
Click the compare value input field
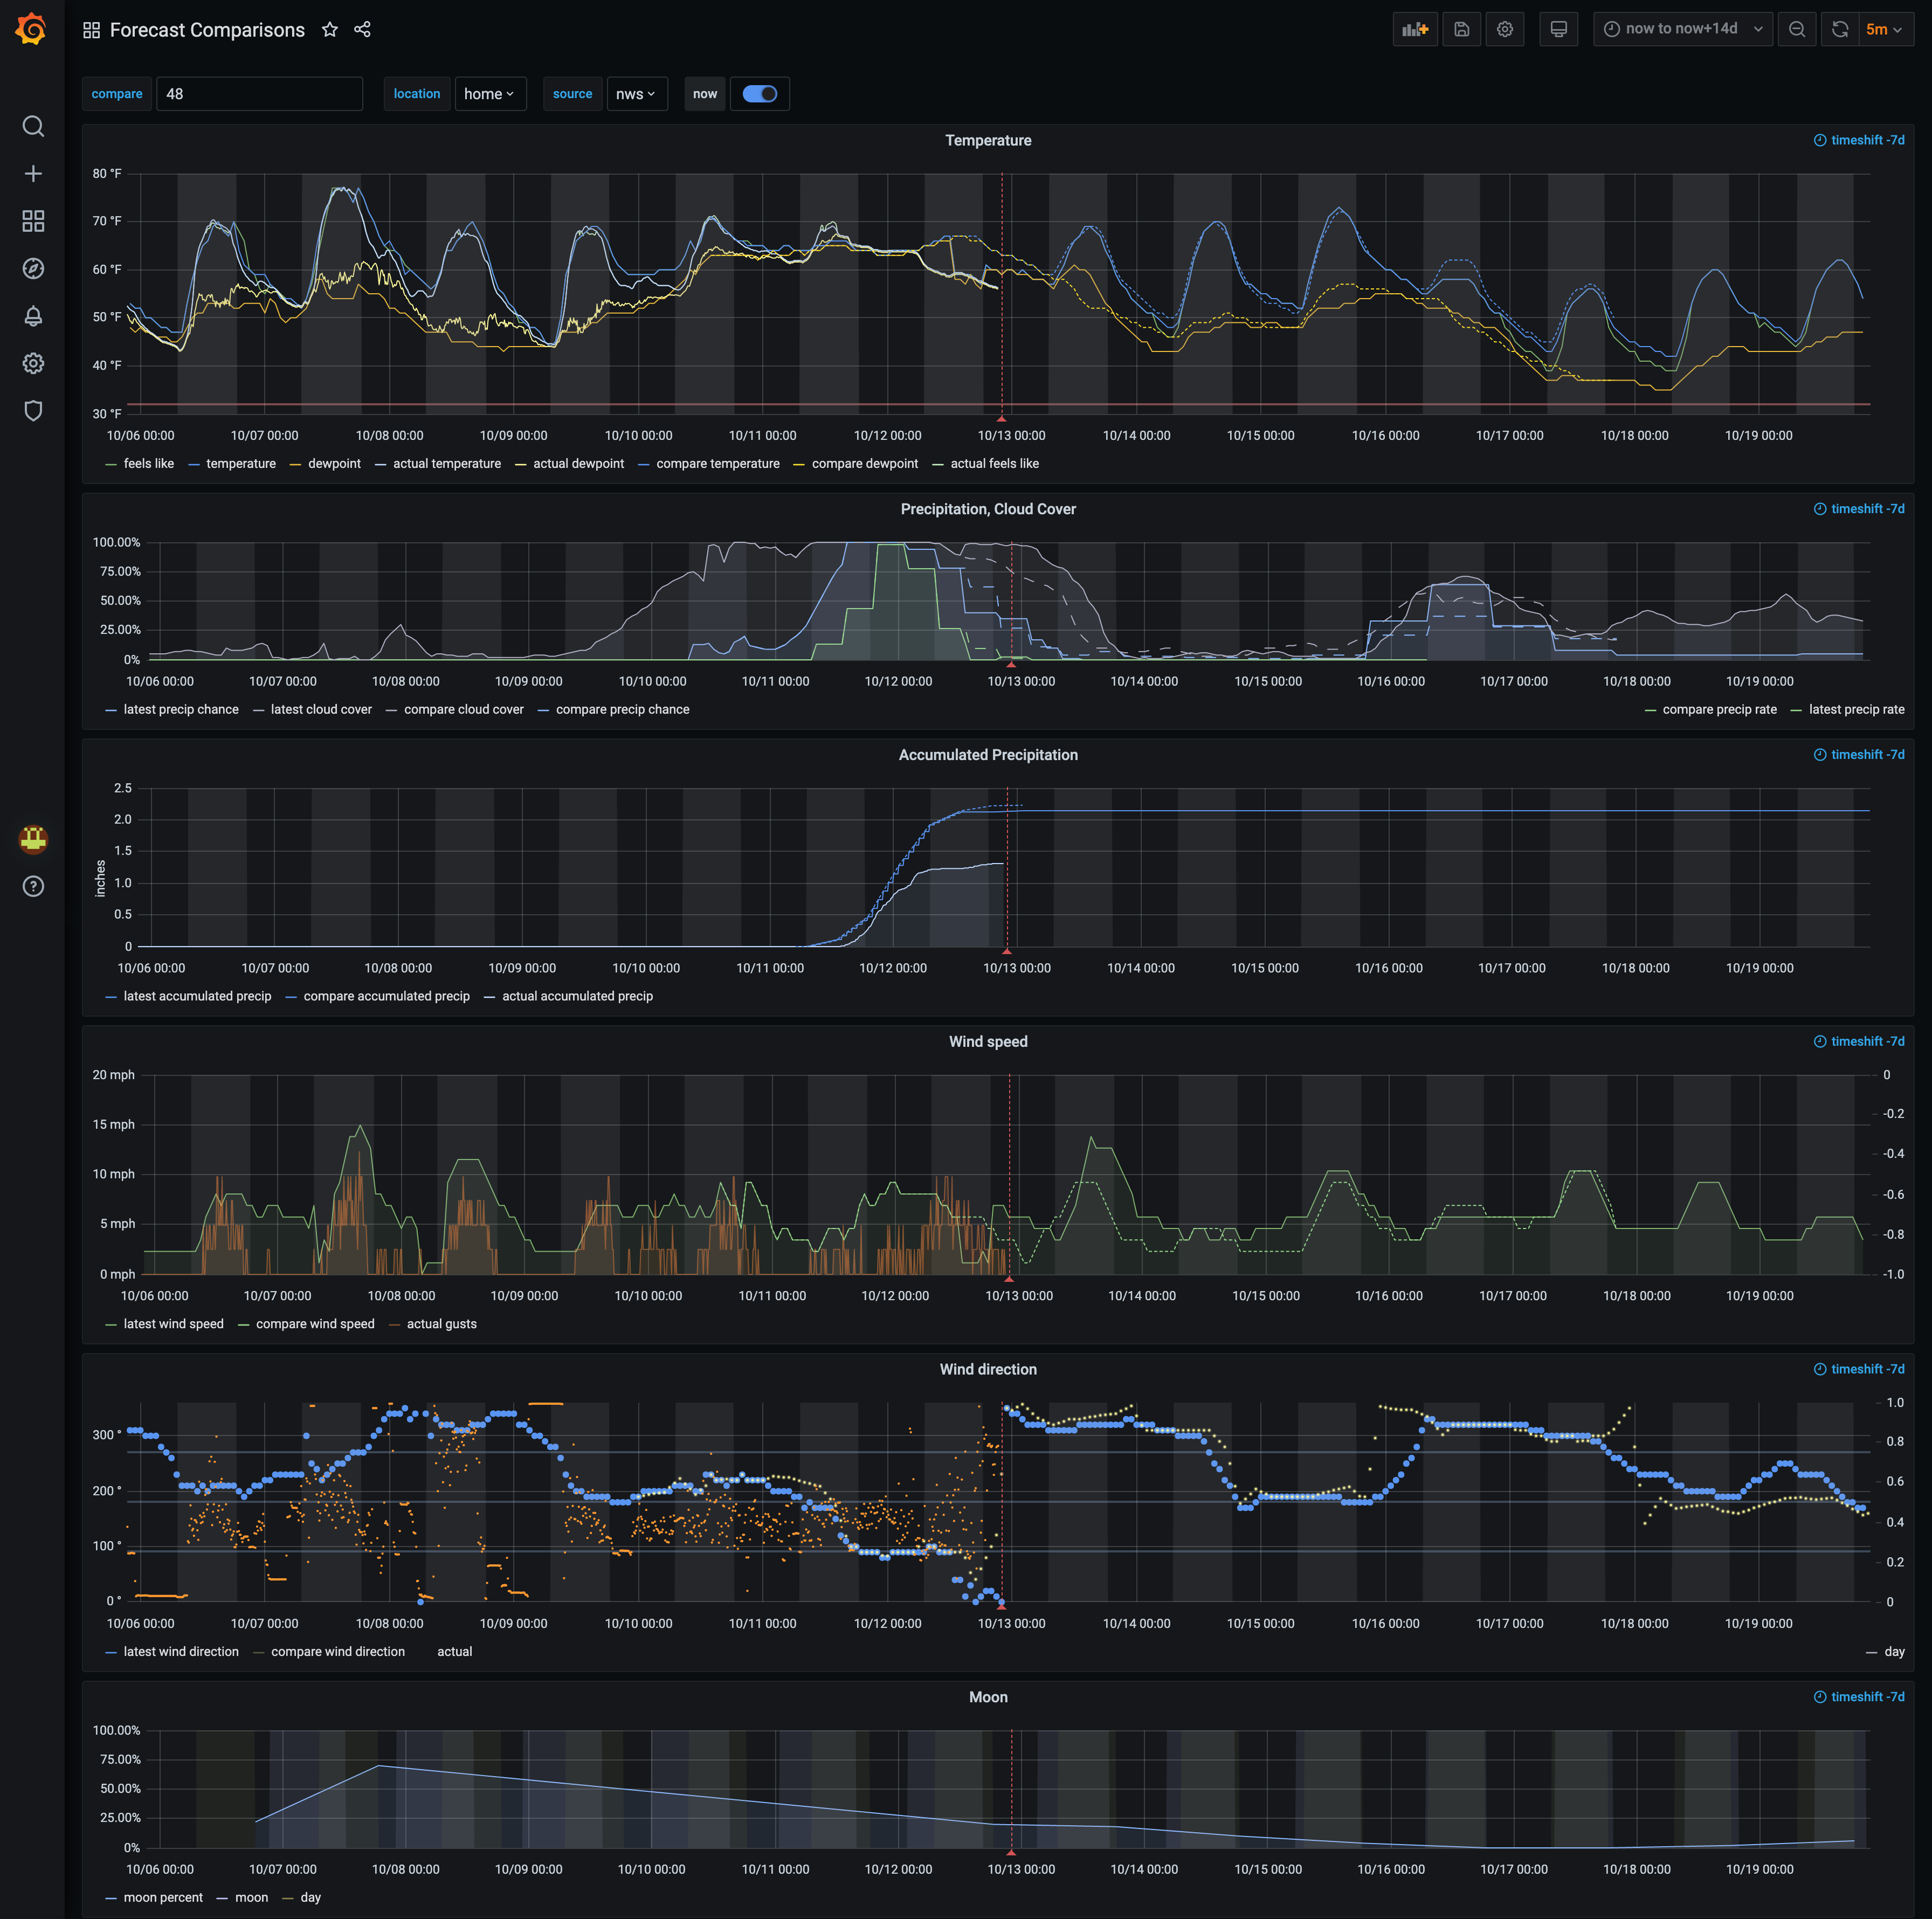[259, 94]
